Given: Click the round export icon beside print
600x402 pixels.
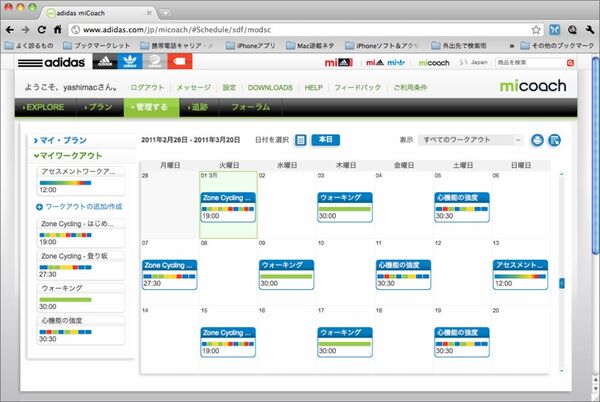Looking at the screenshot, I should pos(554,140).
